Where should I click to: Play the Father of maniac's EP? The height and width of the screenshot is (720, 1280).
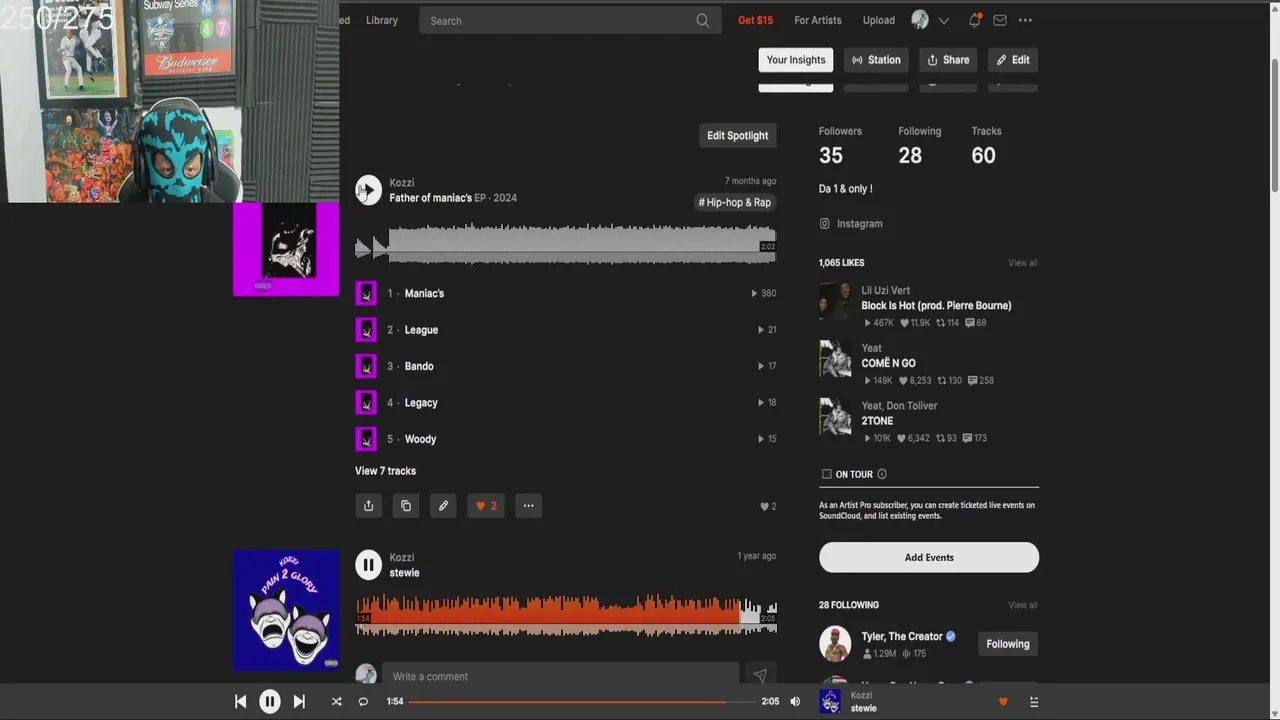point(368,190)
